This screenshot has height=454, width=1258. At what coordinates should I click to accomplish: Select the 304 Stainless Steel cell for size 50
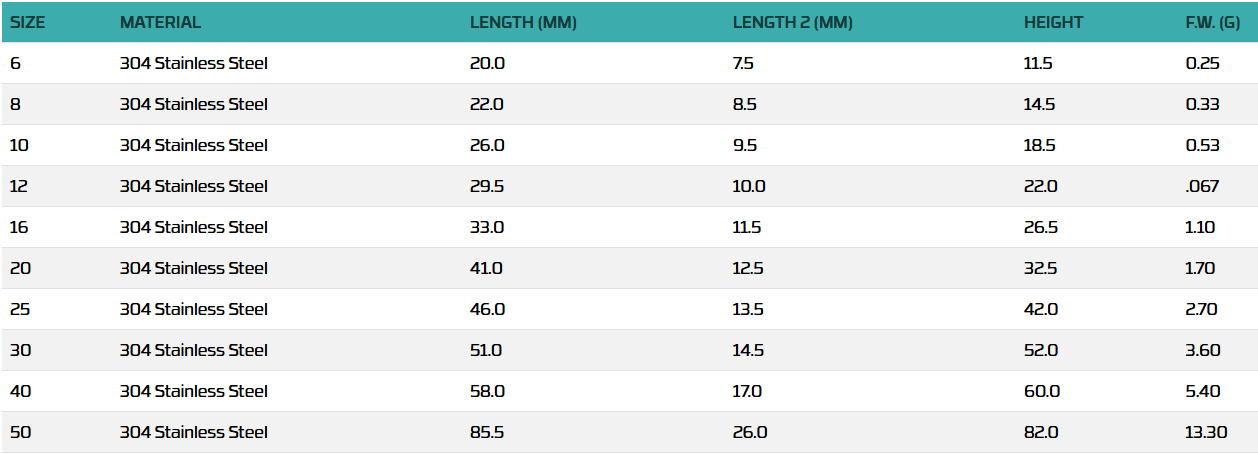(x=194, y=433)
